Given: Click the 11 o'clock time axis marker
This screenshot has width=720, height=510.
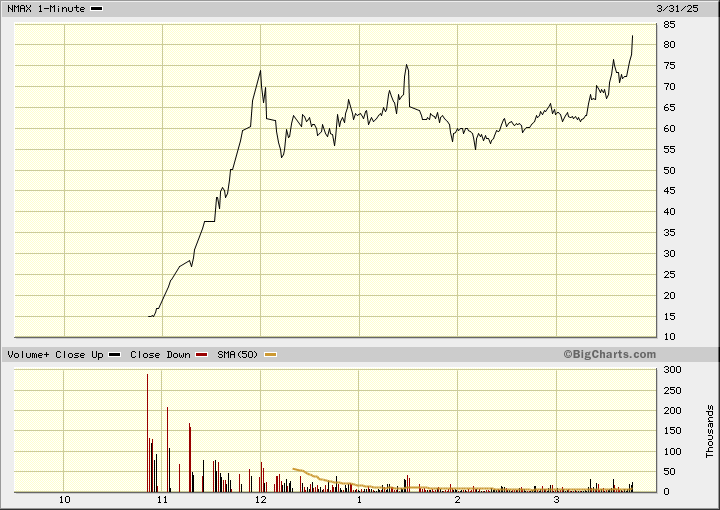Looking at the screenshot, I should tap(162, 499).
